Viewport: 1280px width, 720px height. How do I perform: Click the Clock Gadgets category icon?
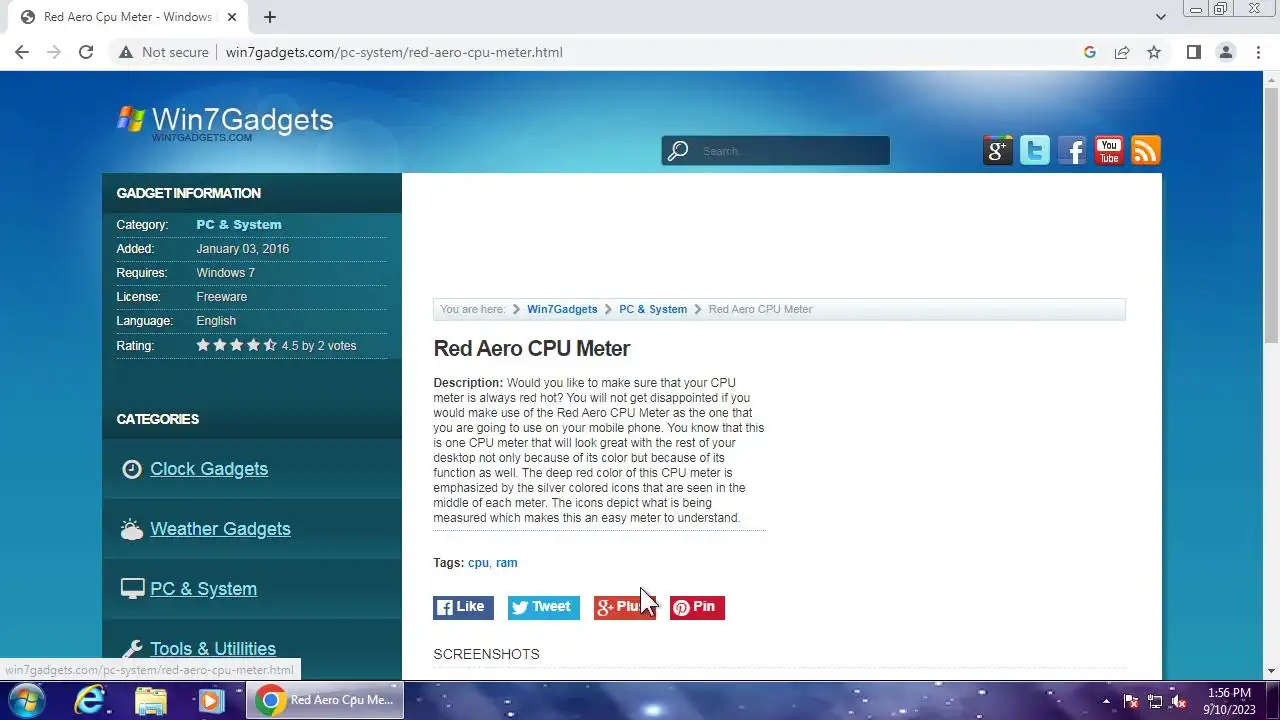pos(132,469)
